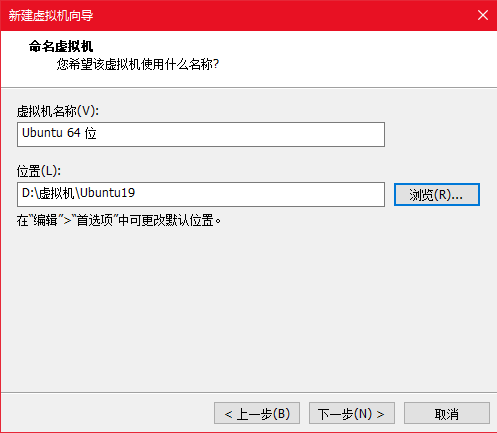Viewport: 497px width, 433px height.
Task: Open the 浏览(R)... browse dialog
Action: [x=437, y=194]
